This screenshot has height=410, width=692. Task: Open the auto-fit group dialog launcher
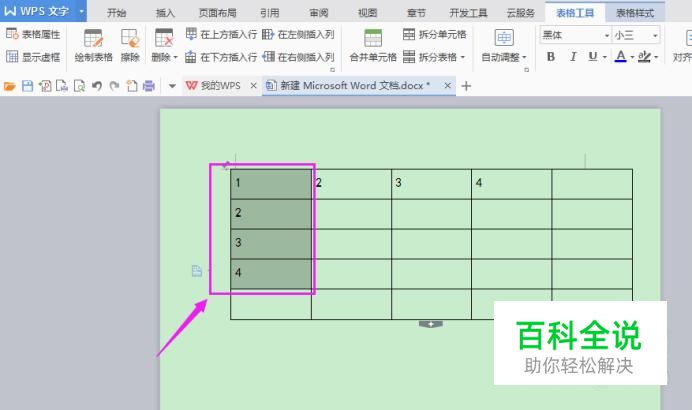527,70
